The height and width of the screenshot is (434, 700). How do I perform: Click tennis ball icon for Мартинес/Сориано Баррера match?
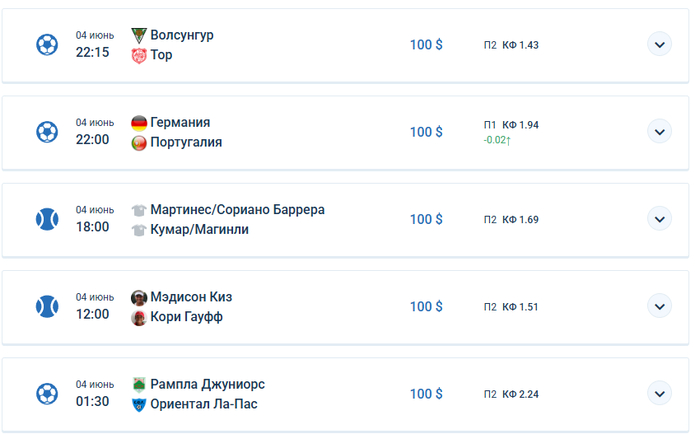click(47, 219)
